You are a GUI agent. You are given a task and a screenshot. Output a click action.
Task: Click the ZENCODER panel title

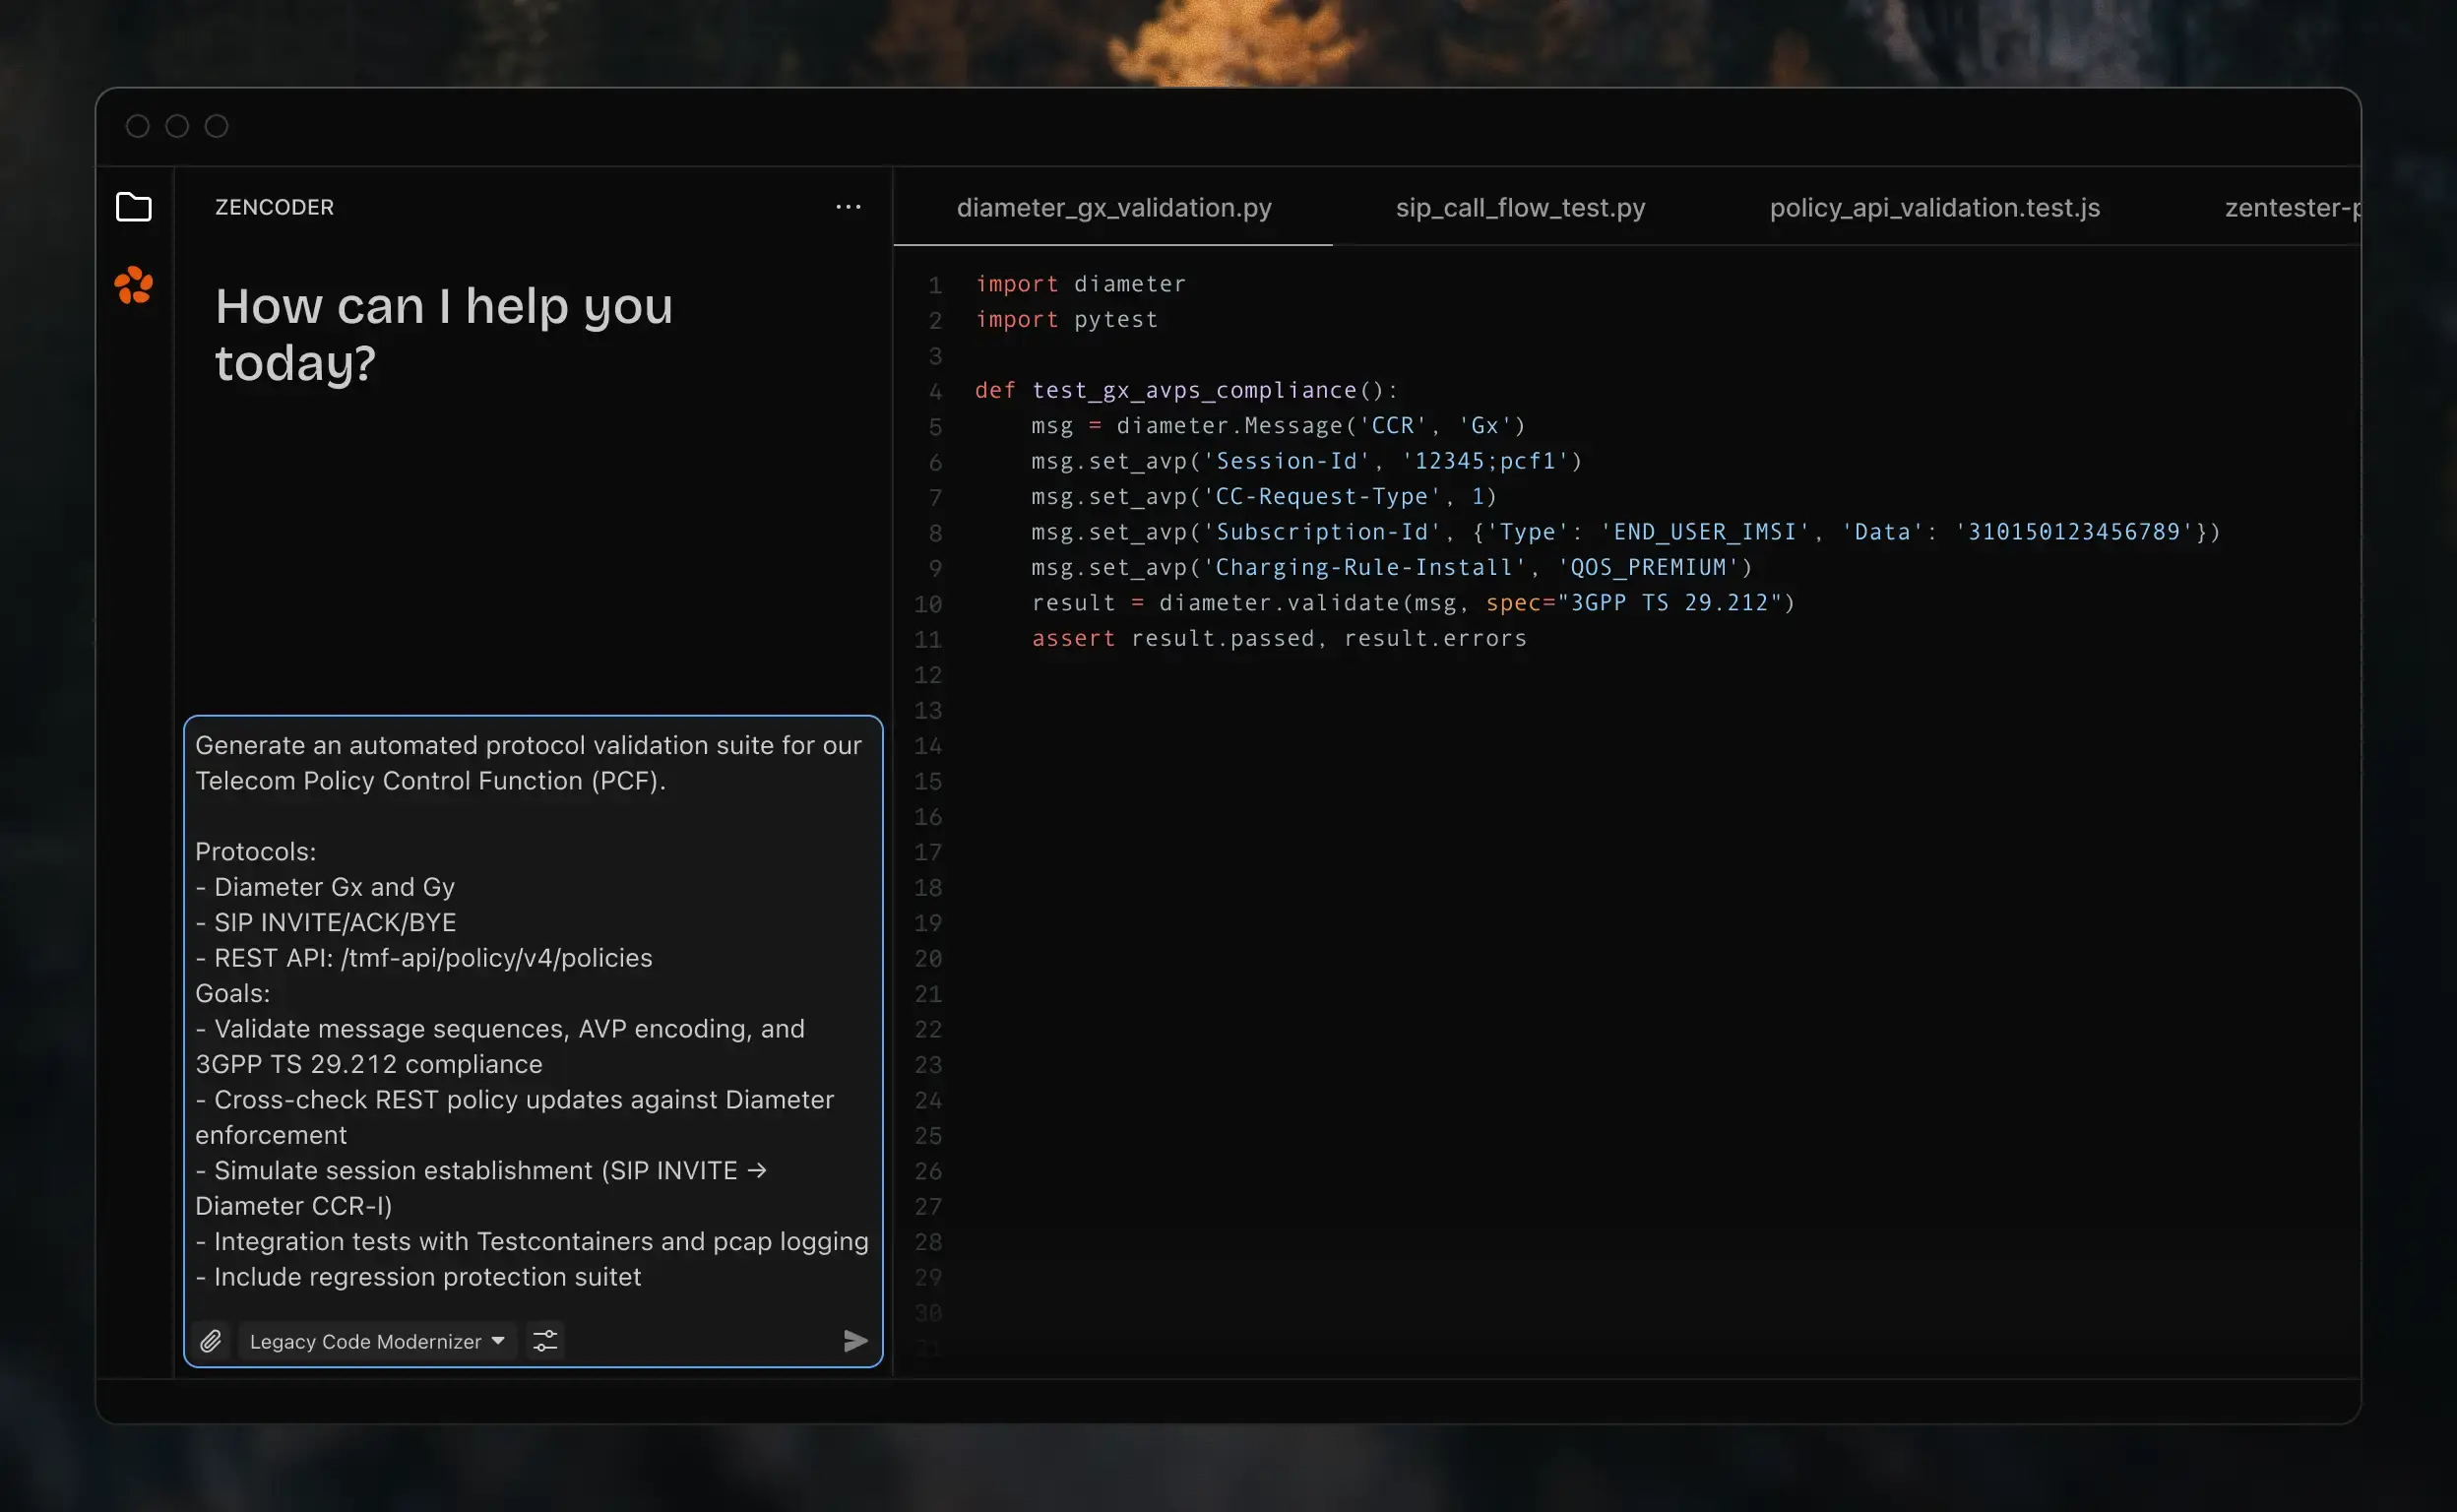tap(274, 207)
